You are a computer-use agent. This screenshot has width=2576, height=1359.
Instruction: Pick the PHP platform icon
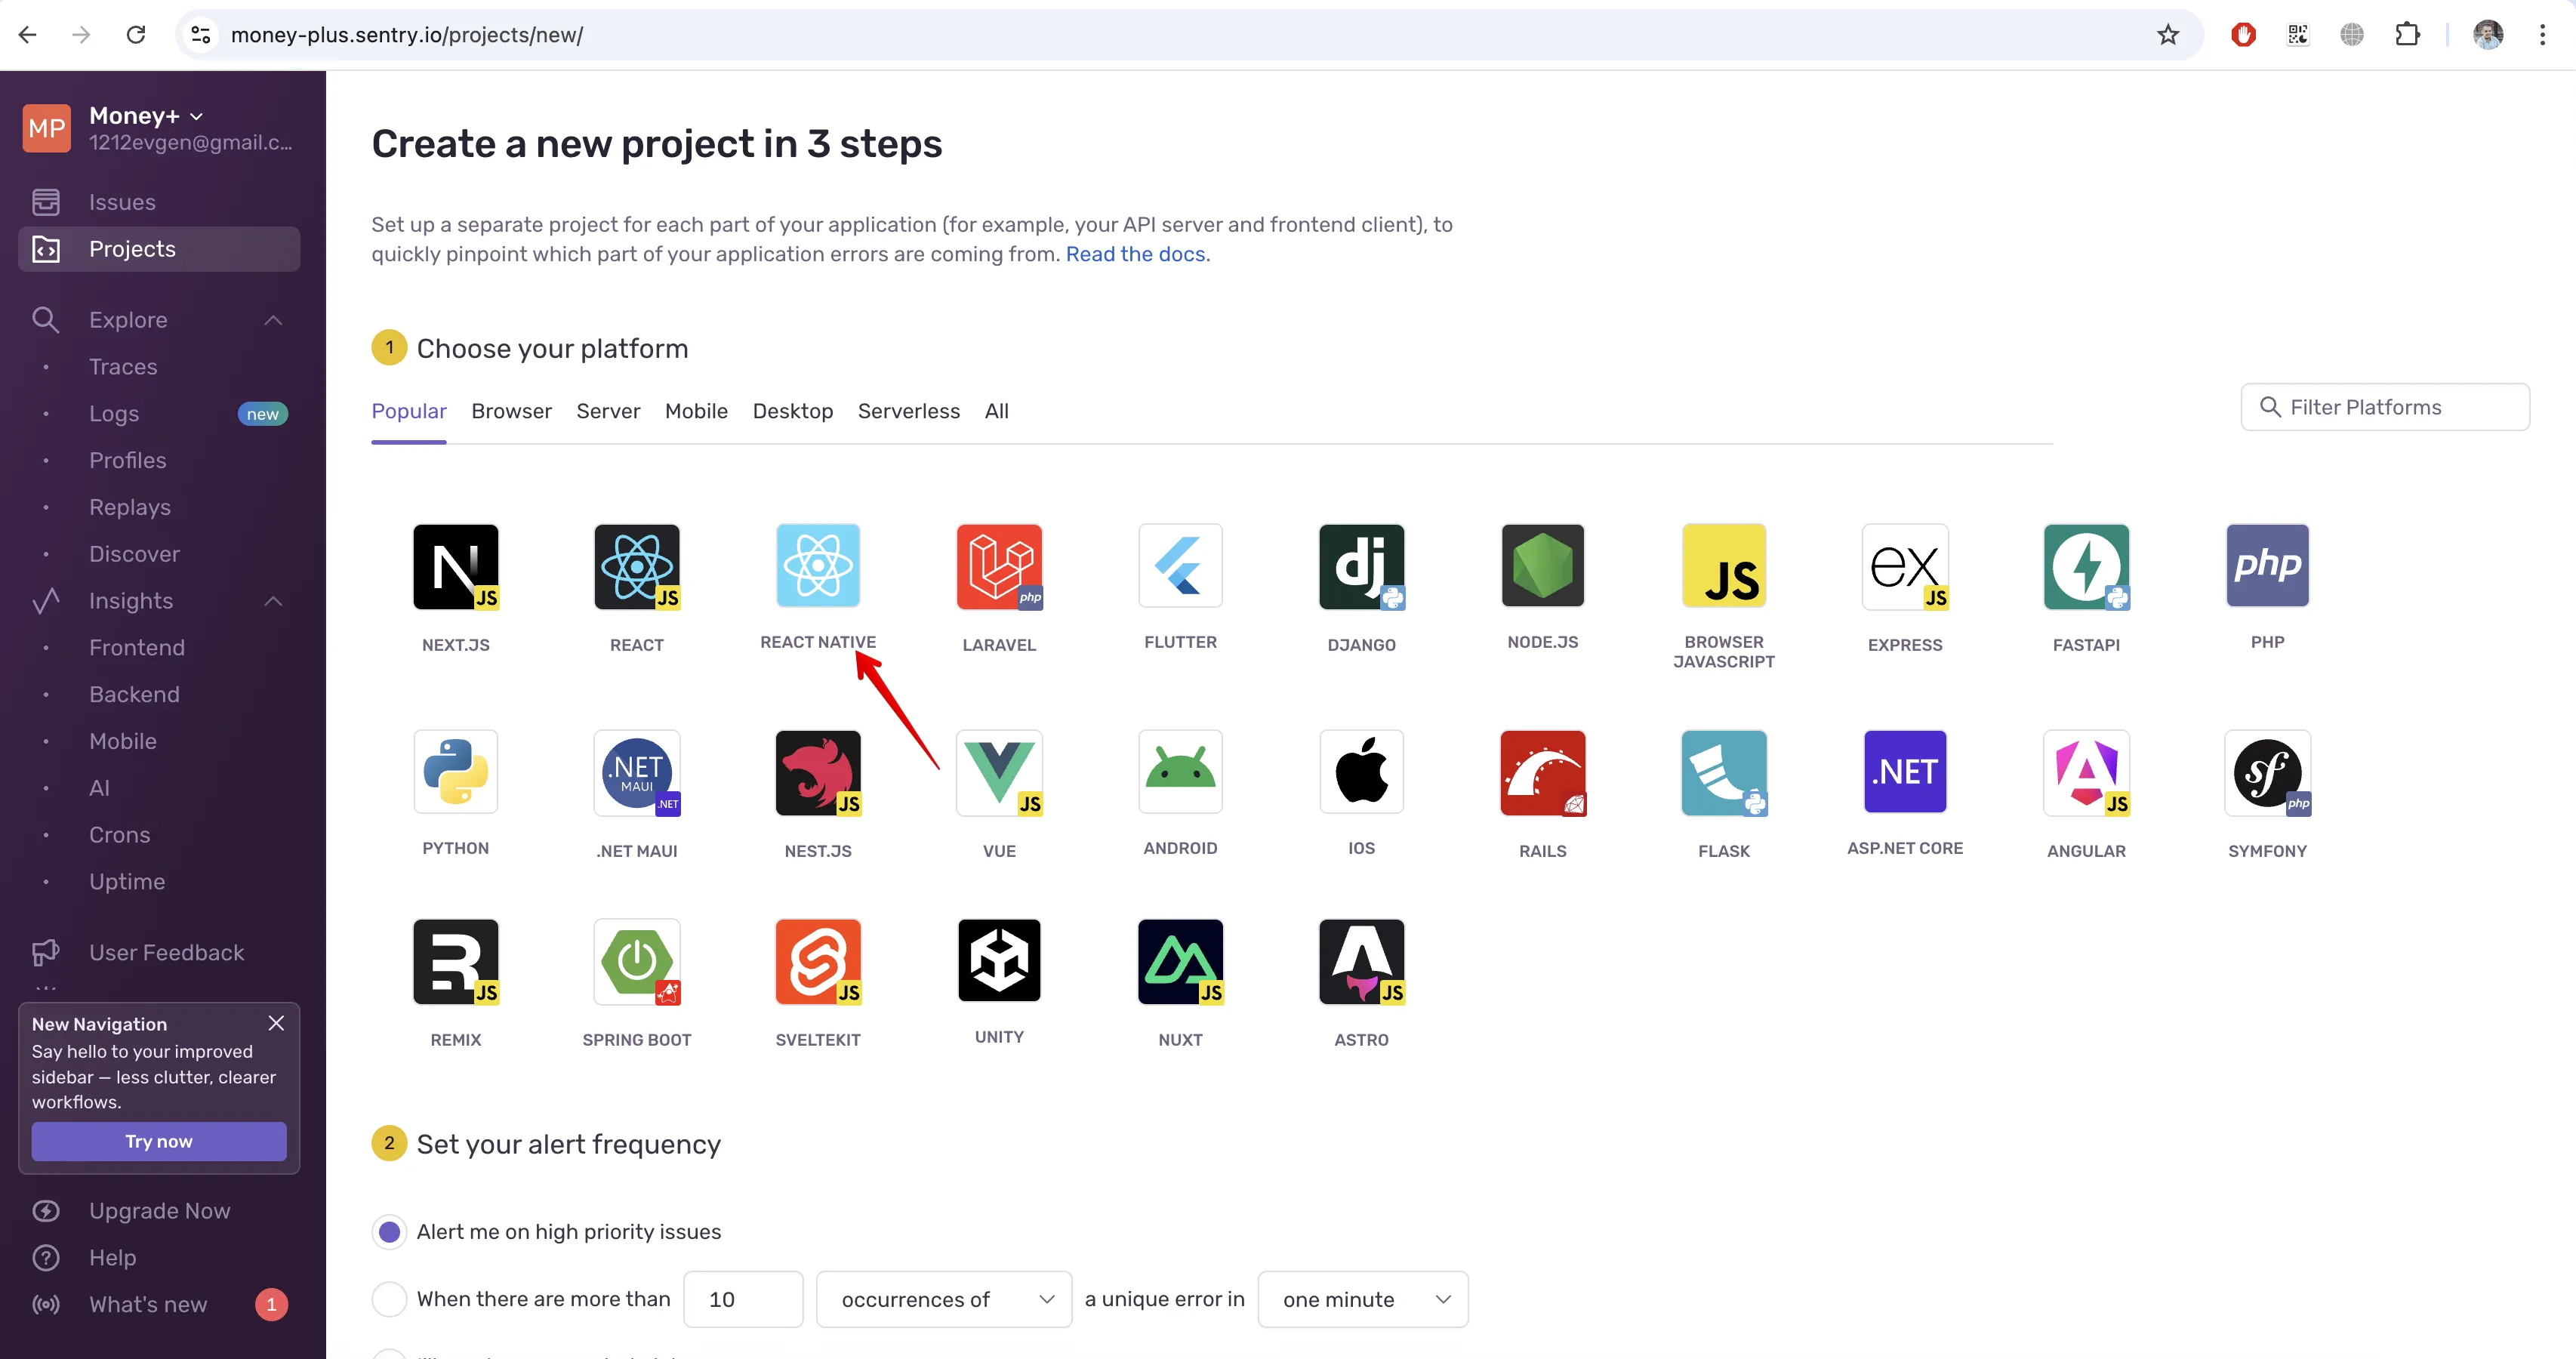point(2268,566)
